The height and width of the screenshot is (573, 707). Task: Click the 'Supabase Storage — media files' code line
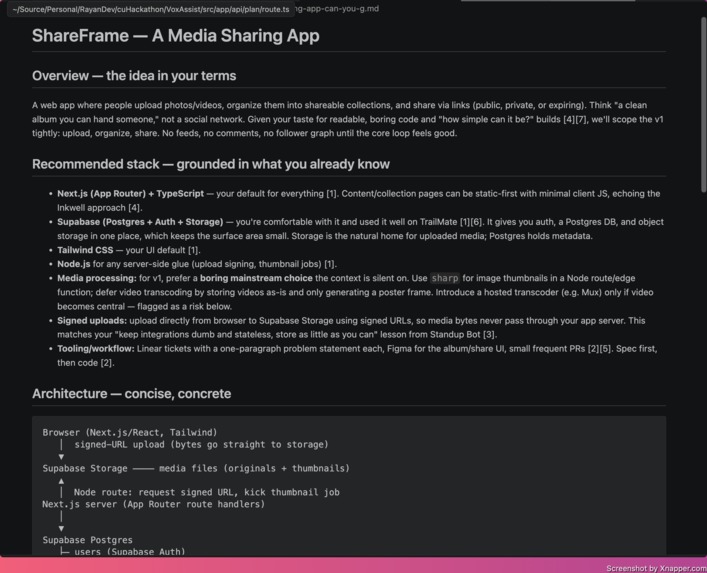[x=196, y=468]
